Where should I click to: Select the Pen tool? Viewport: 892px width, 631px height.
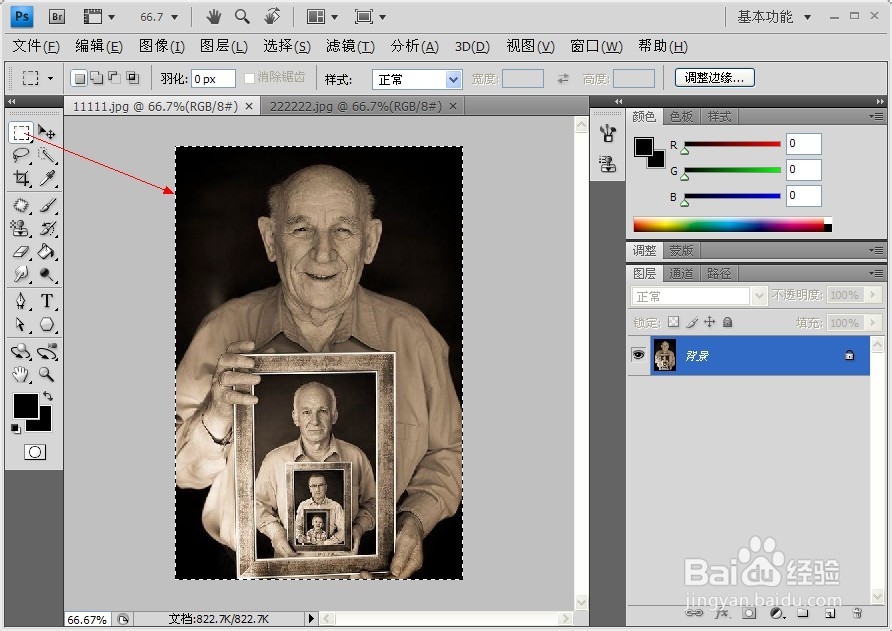[20, 301]
